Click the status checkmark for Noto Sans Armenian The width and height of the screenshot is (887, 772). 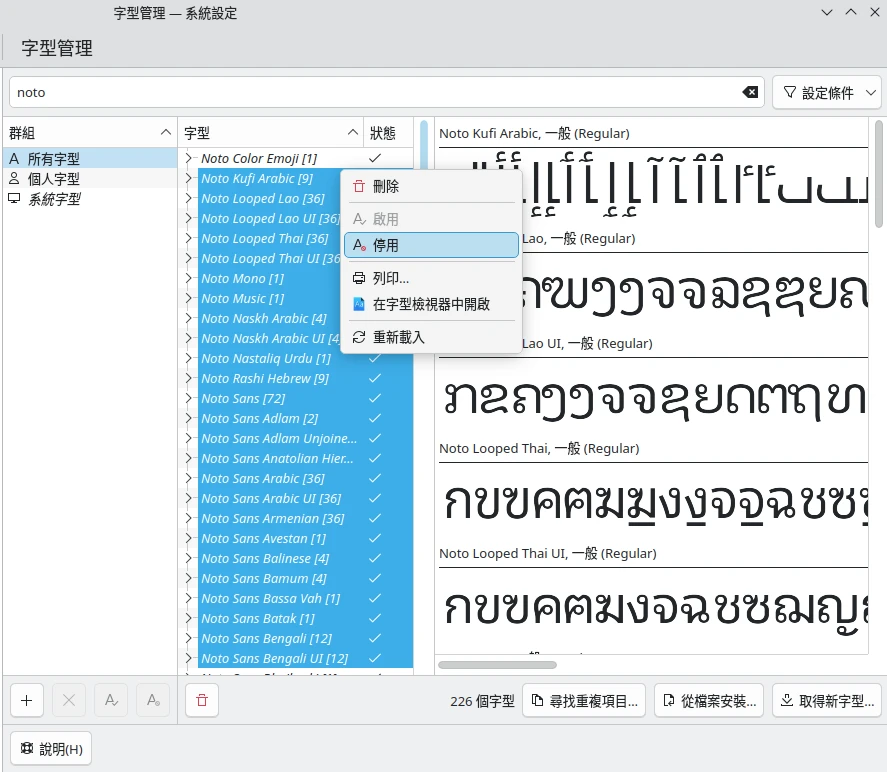(375, 518)
